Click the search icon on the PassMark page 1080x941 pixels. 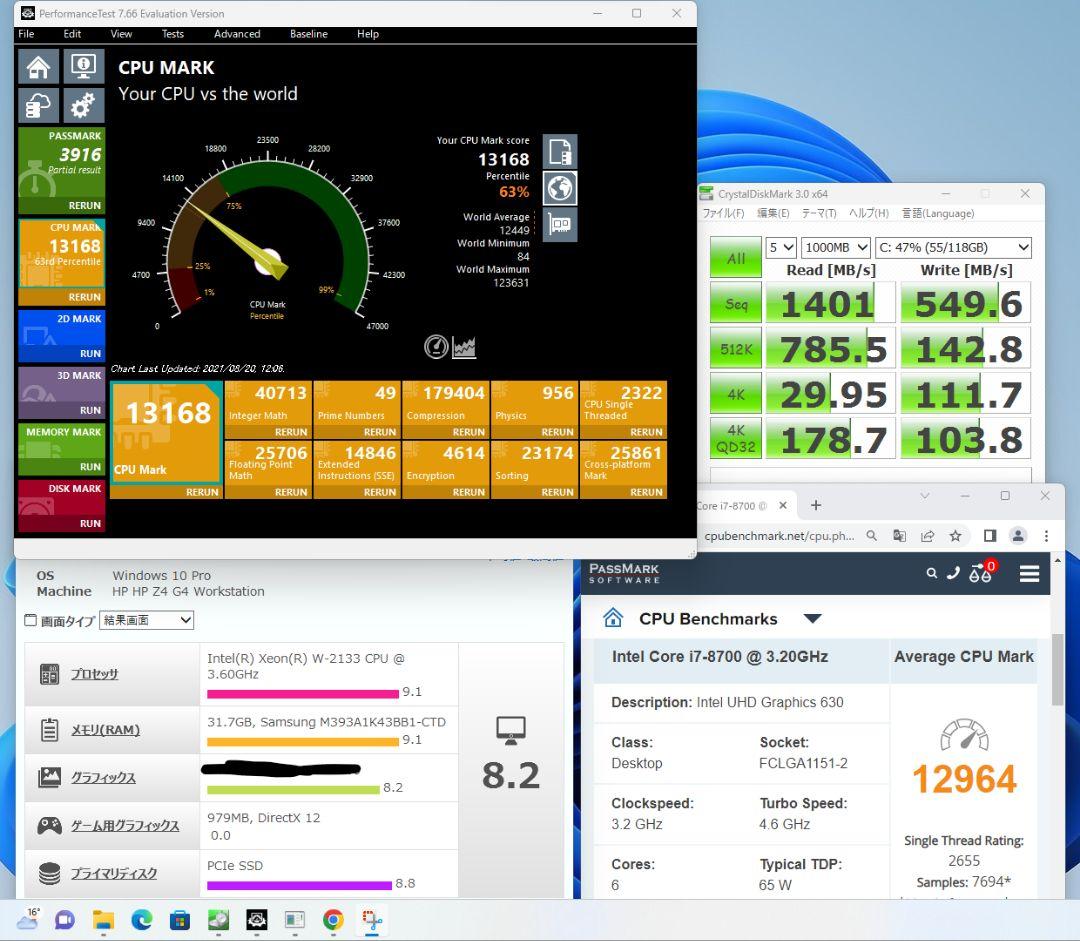point(932,573)
